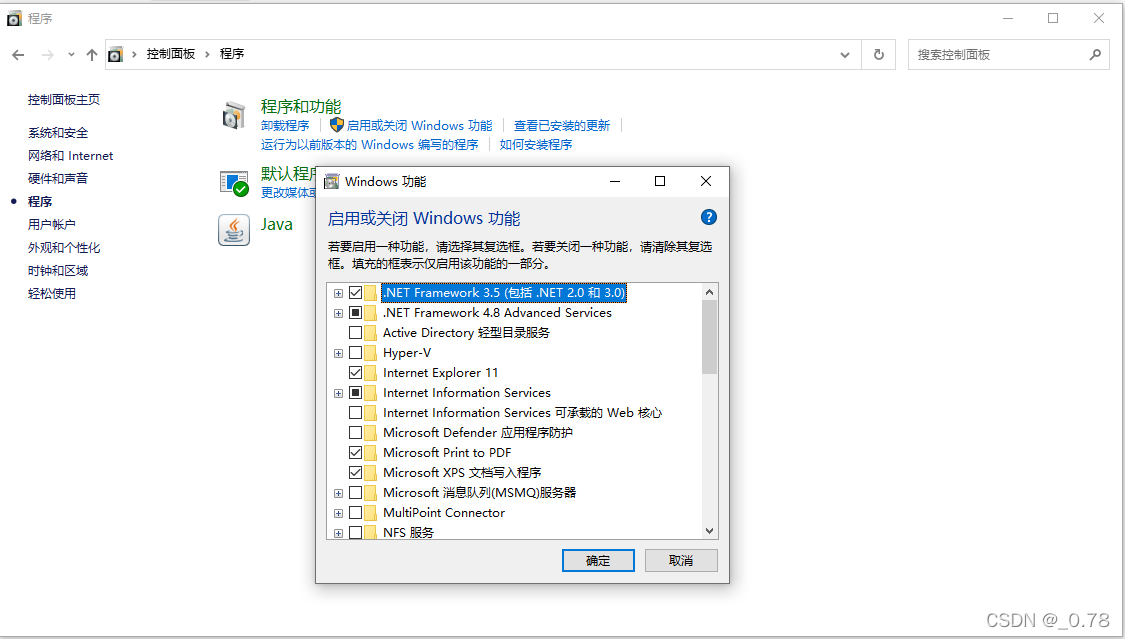The height and width of the screenshot is (639, 1125).
Task: Open 启用或关闭 Windows 功能 link
Action: point(419,126)
